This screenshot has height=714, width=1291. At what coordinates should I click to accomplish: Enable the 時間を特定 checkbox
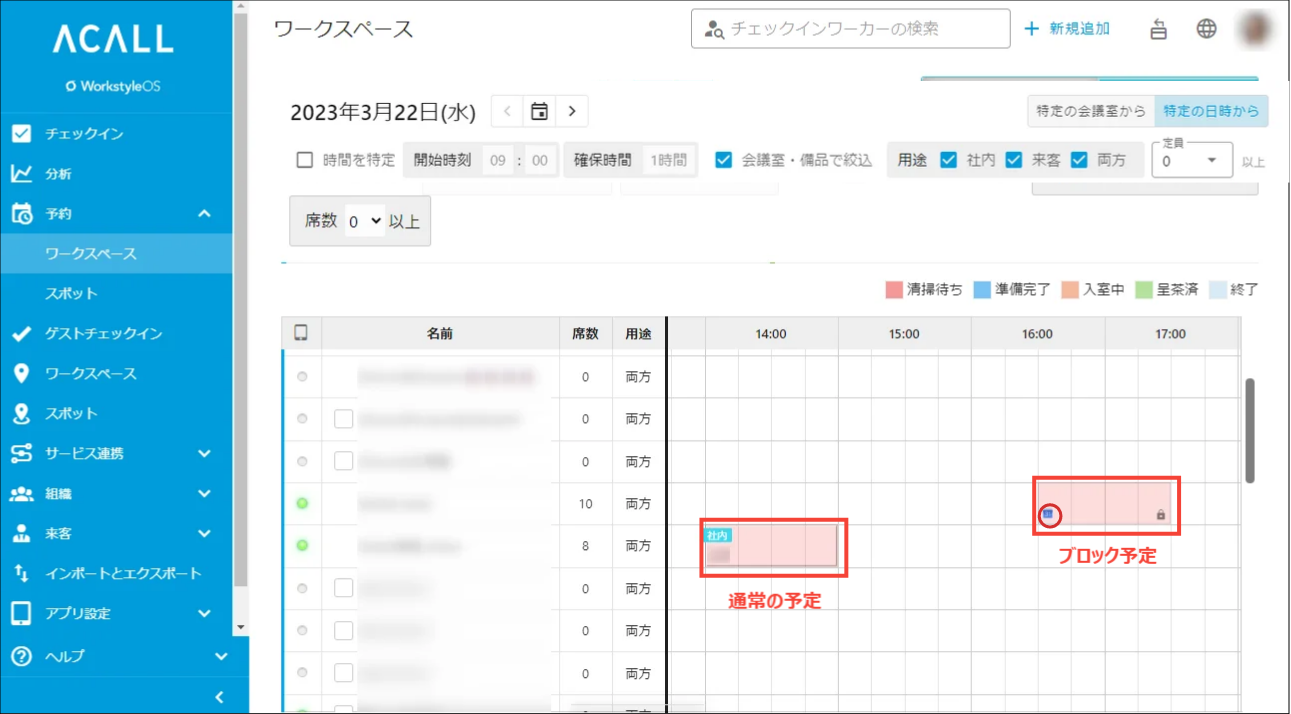(306, 160)
